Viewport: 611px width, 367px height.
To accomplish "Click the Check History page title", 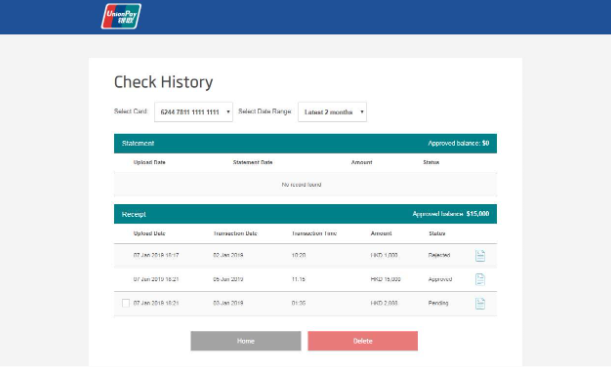I will (164, 82).
